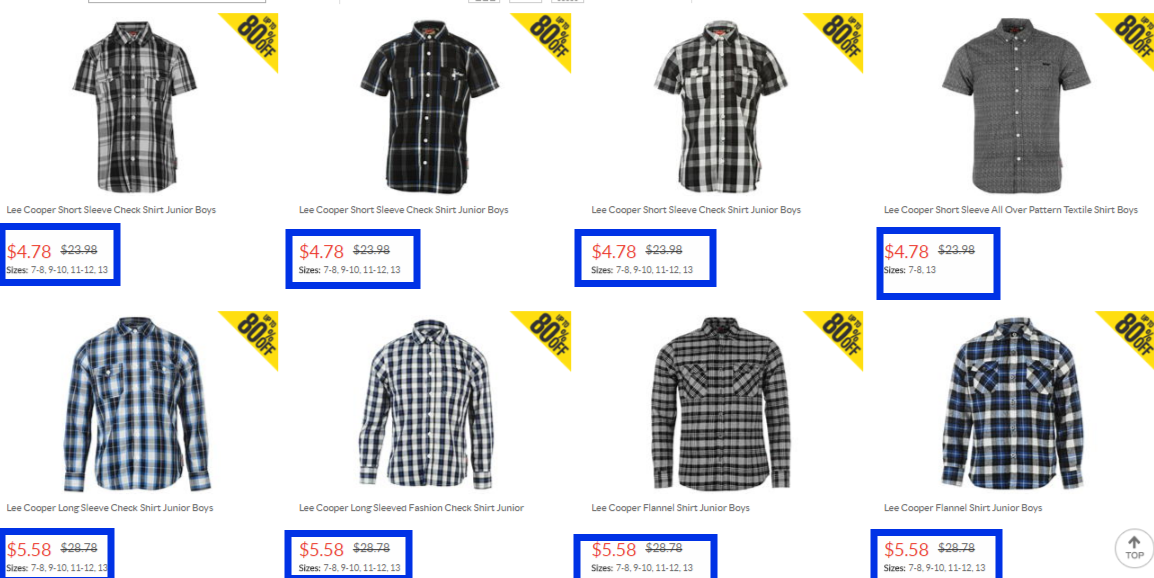The height and width of the screenshot is (578, 1154).
Task: Open Short Sleeve All Over Pattern Textile Shirt link
Action: coord(1011,210)
